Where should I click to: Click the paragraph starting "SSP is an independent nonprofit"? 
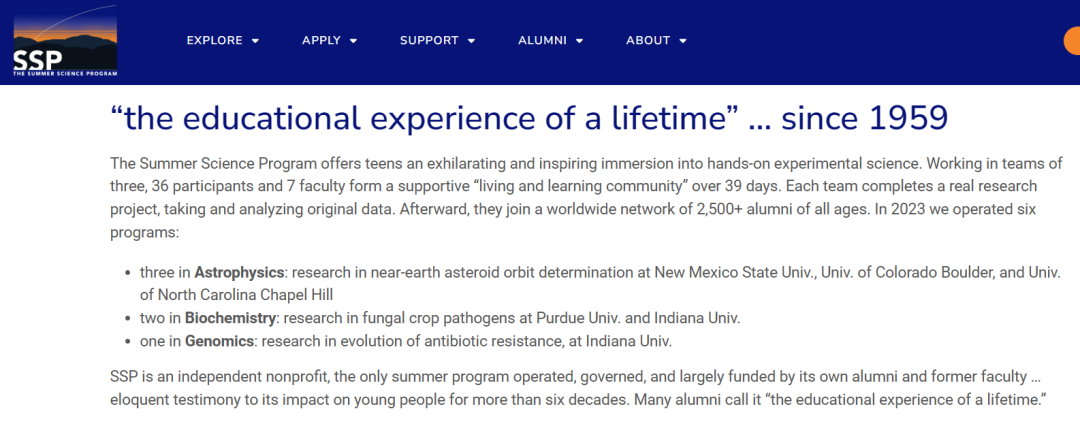click(579, 389)
